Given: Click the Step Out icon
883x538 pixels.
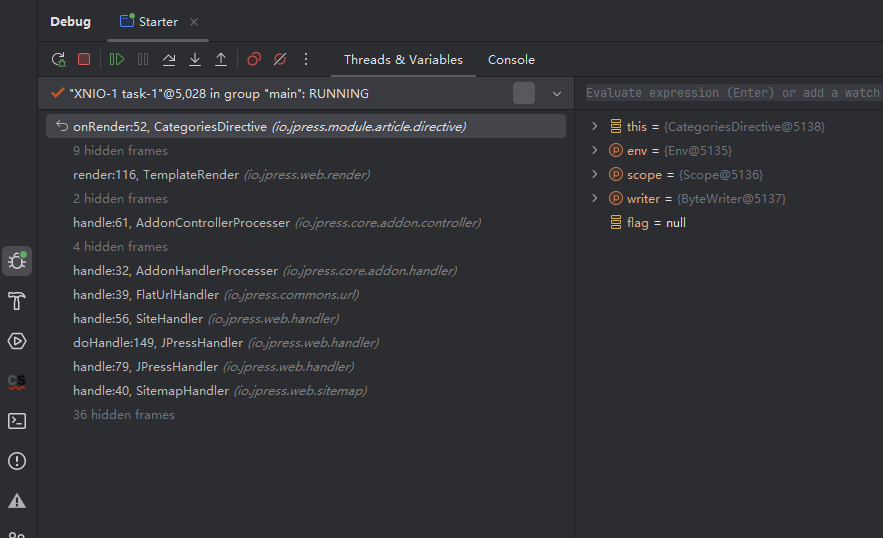Looking at the screenshot, I should (x=221, y=60).
